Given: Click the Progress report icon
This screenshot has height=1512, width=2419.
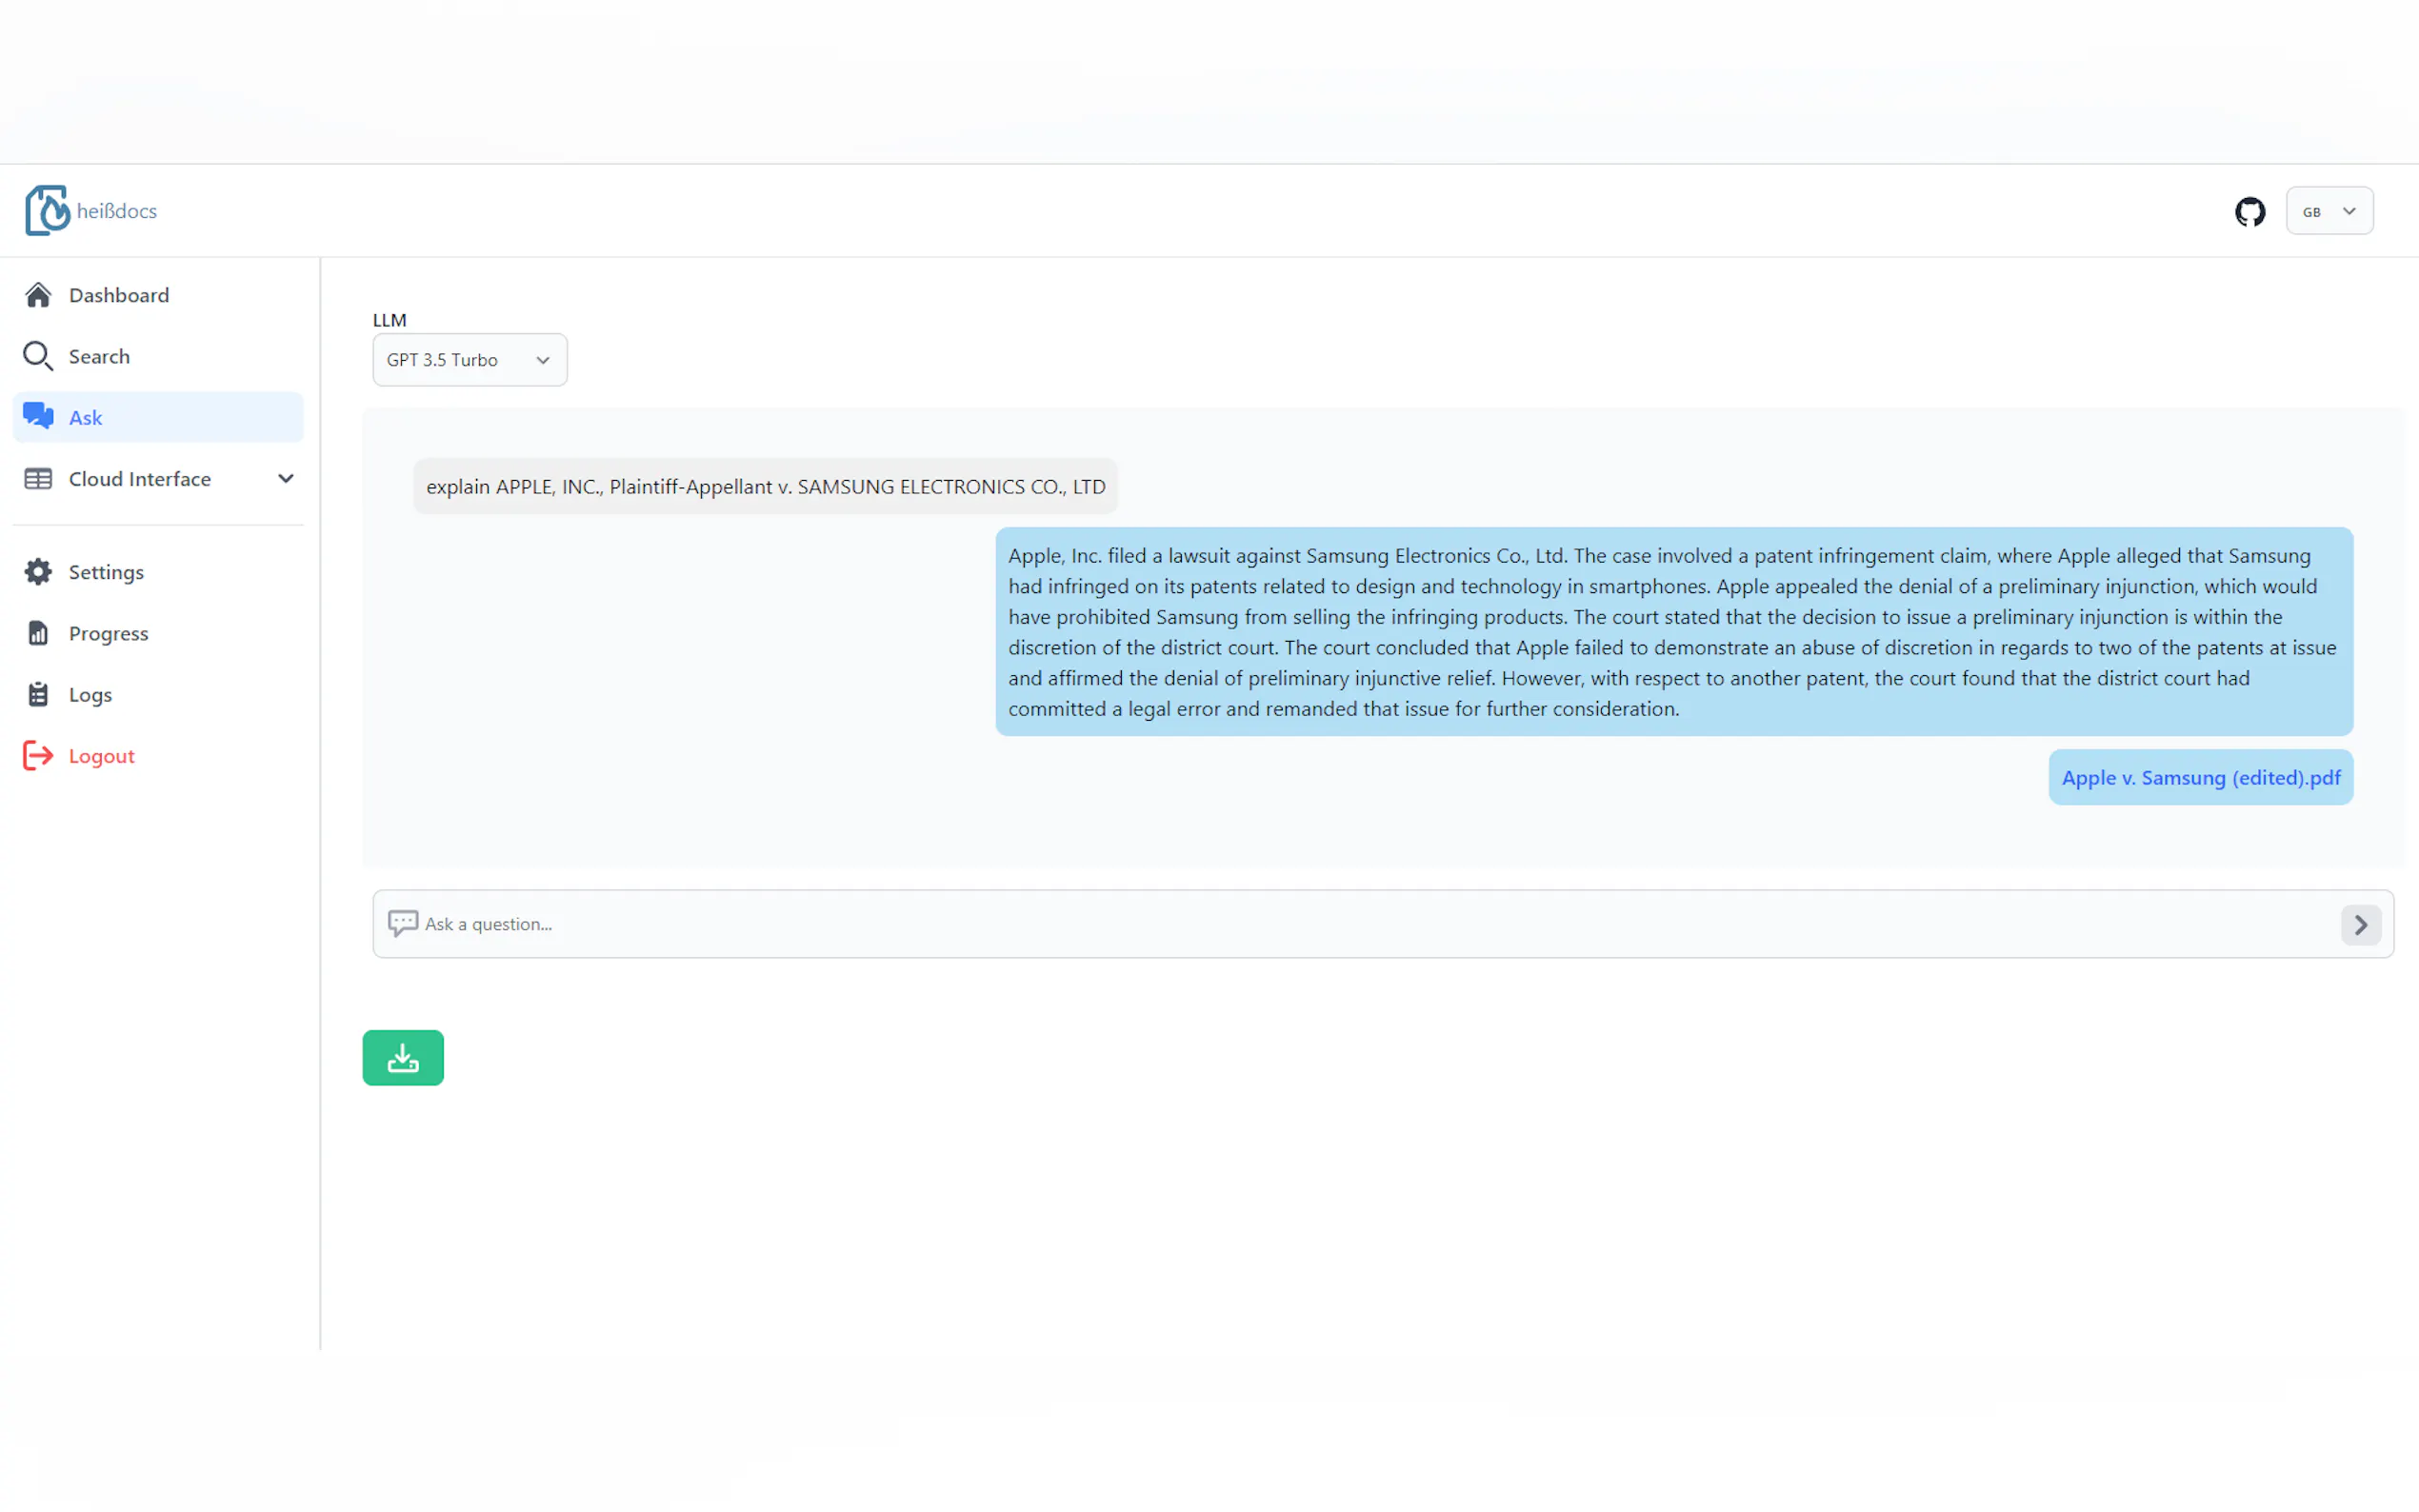Looking at the screenshot, I should [38, 633].
